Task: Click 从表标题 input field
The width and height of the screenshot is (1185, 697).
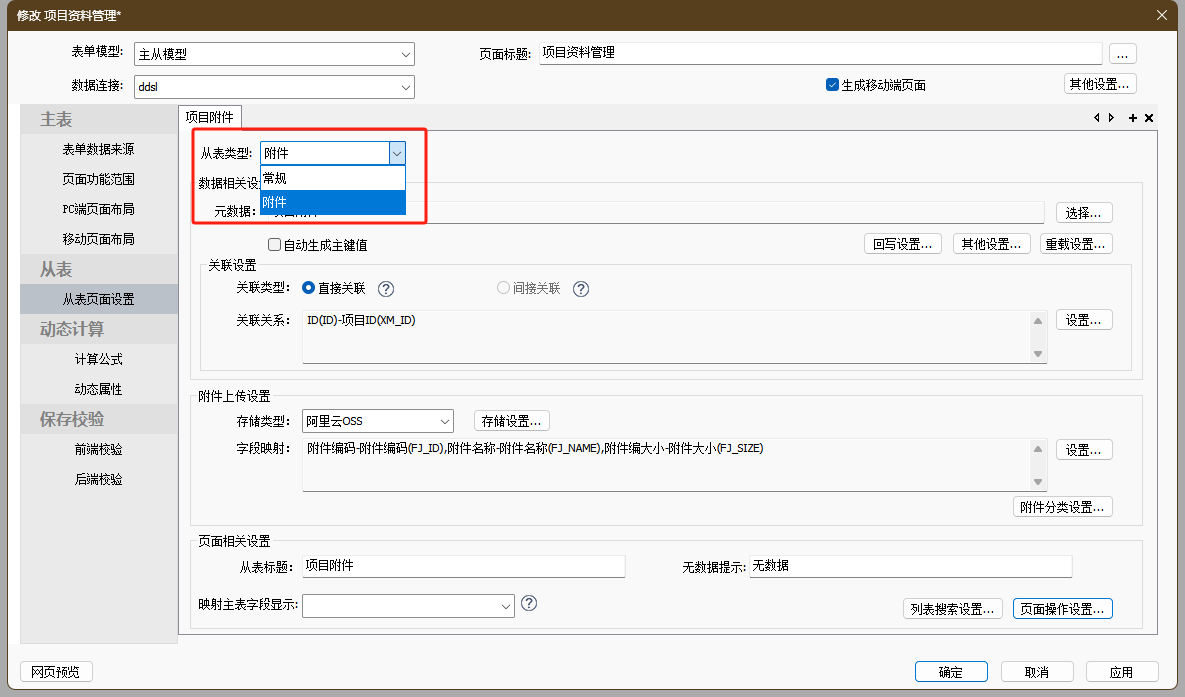Action: click(x=463, y=566)
